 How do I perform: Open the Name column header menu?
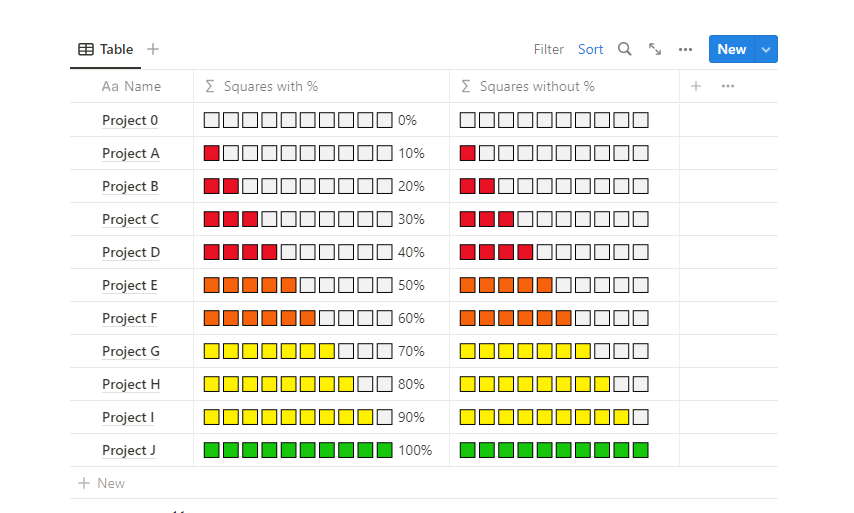point(131,86)
